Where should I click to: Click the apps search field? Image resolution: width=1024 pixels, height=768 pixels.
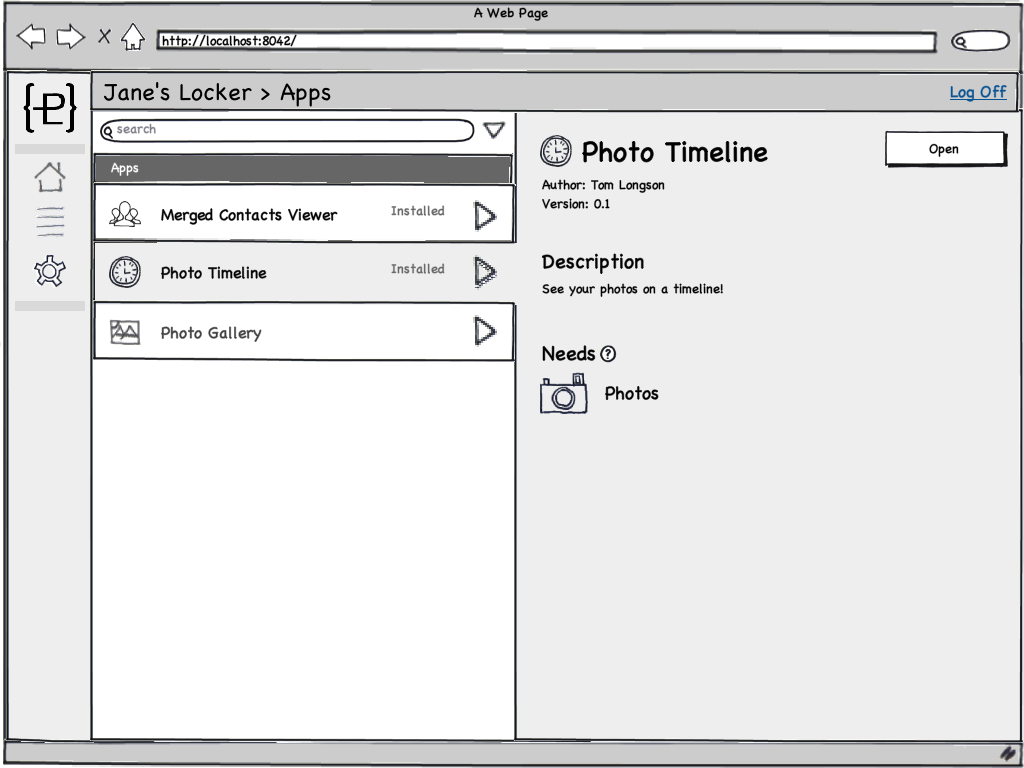(287, 130)
